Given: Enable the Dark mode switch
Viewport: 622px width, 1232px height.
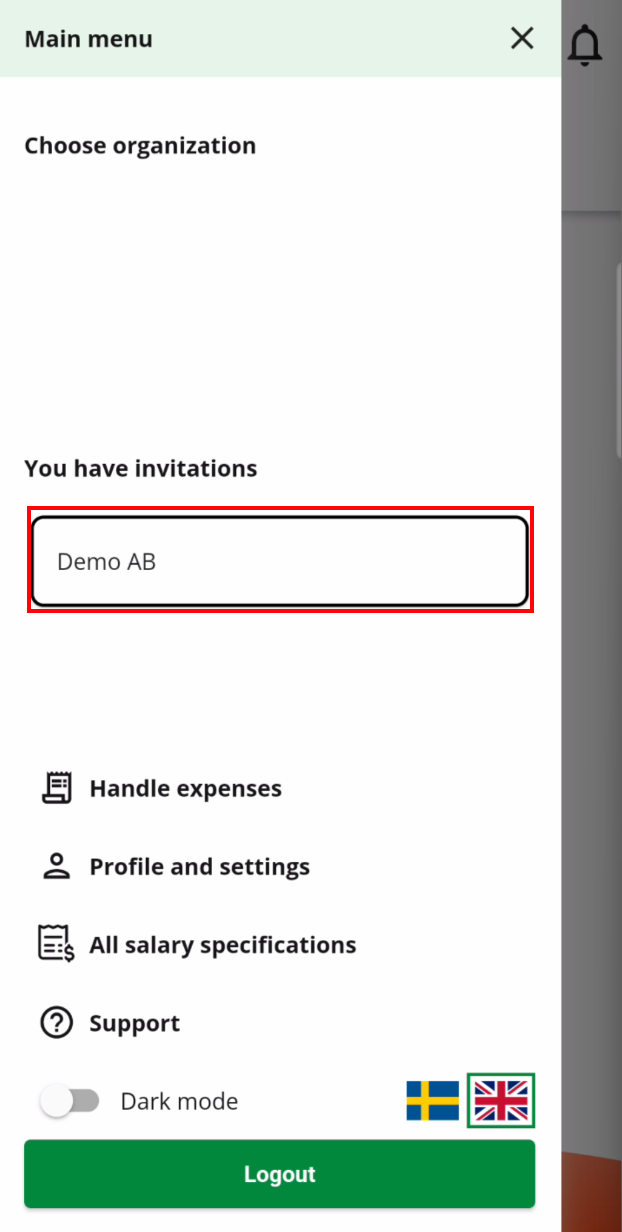Looking at the screenshot, I should [70, 1101].
